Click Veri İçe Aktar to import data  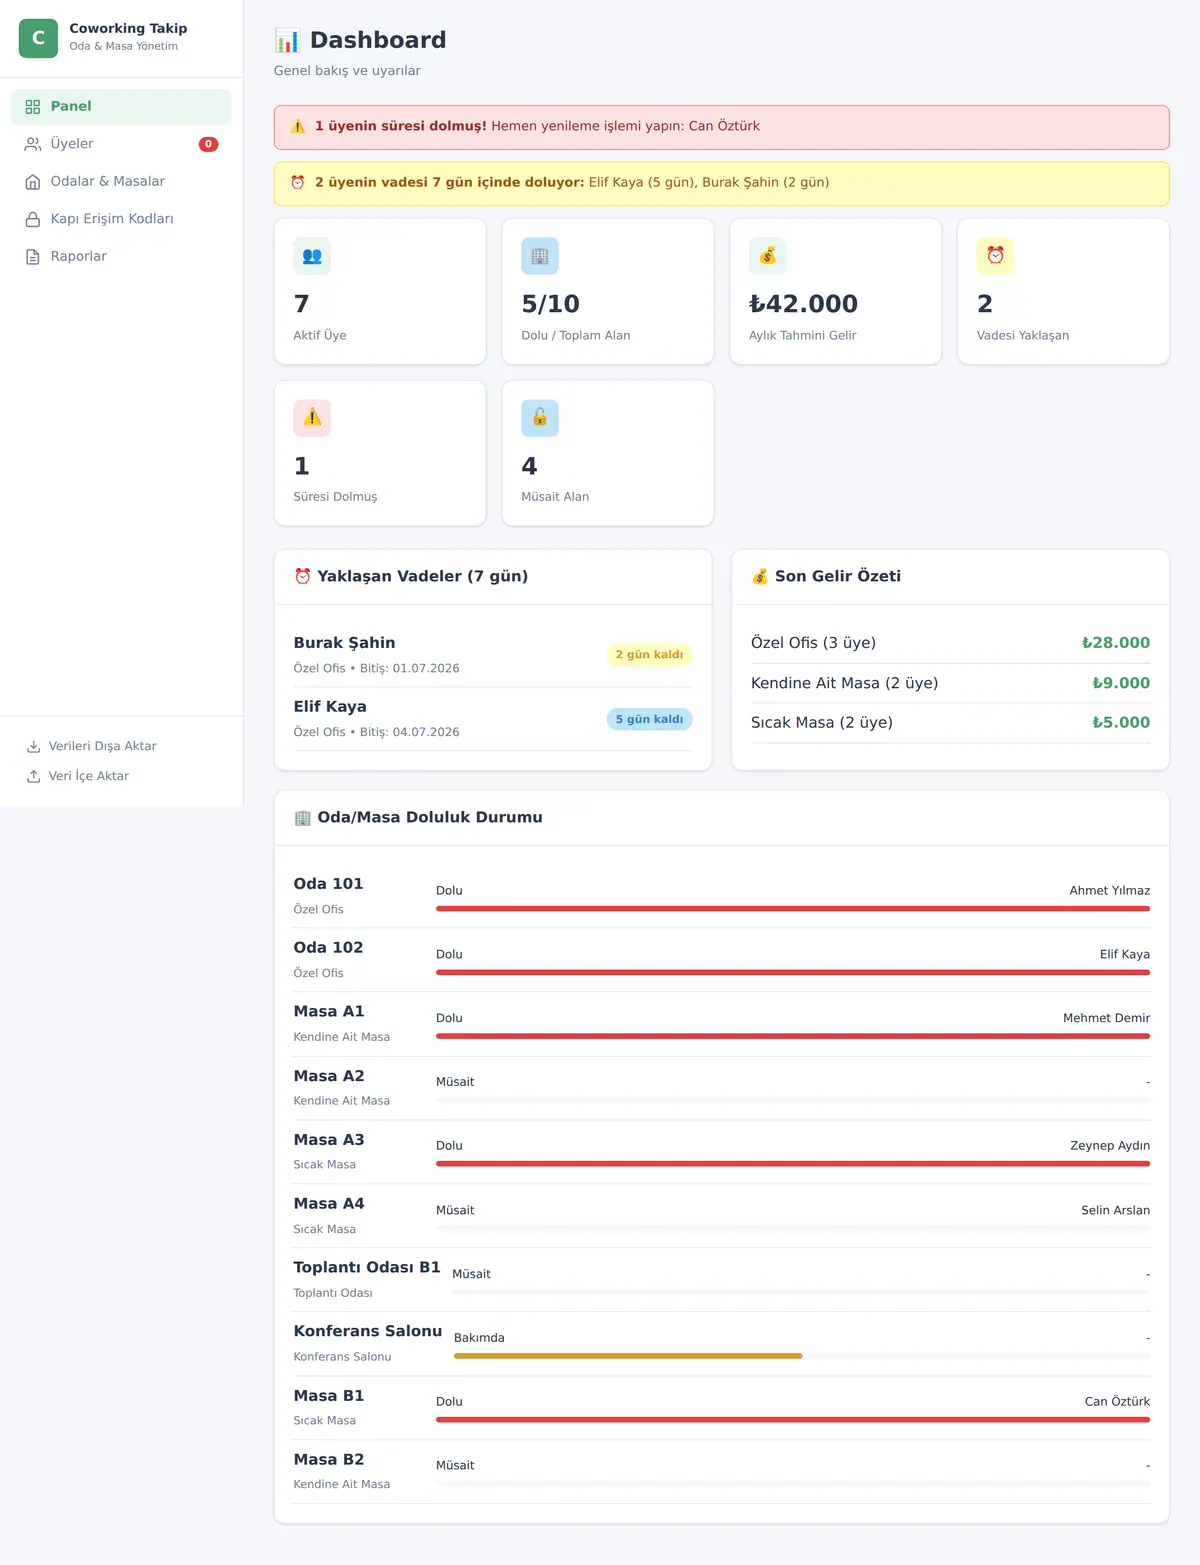pos(121,776)
